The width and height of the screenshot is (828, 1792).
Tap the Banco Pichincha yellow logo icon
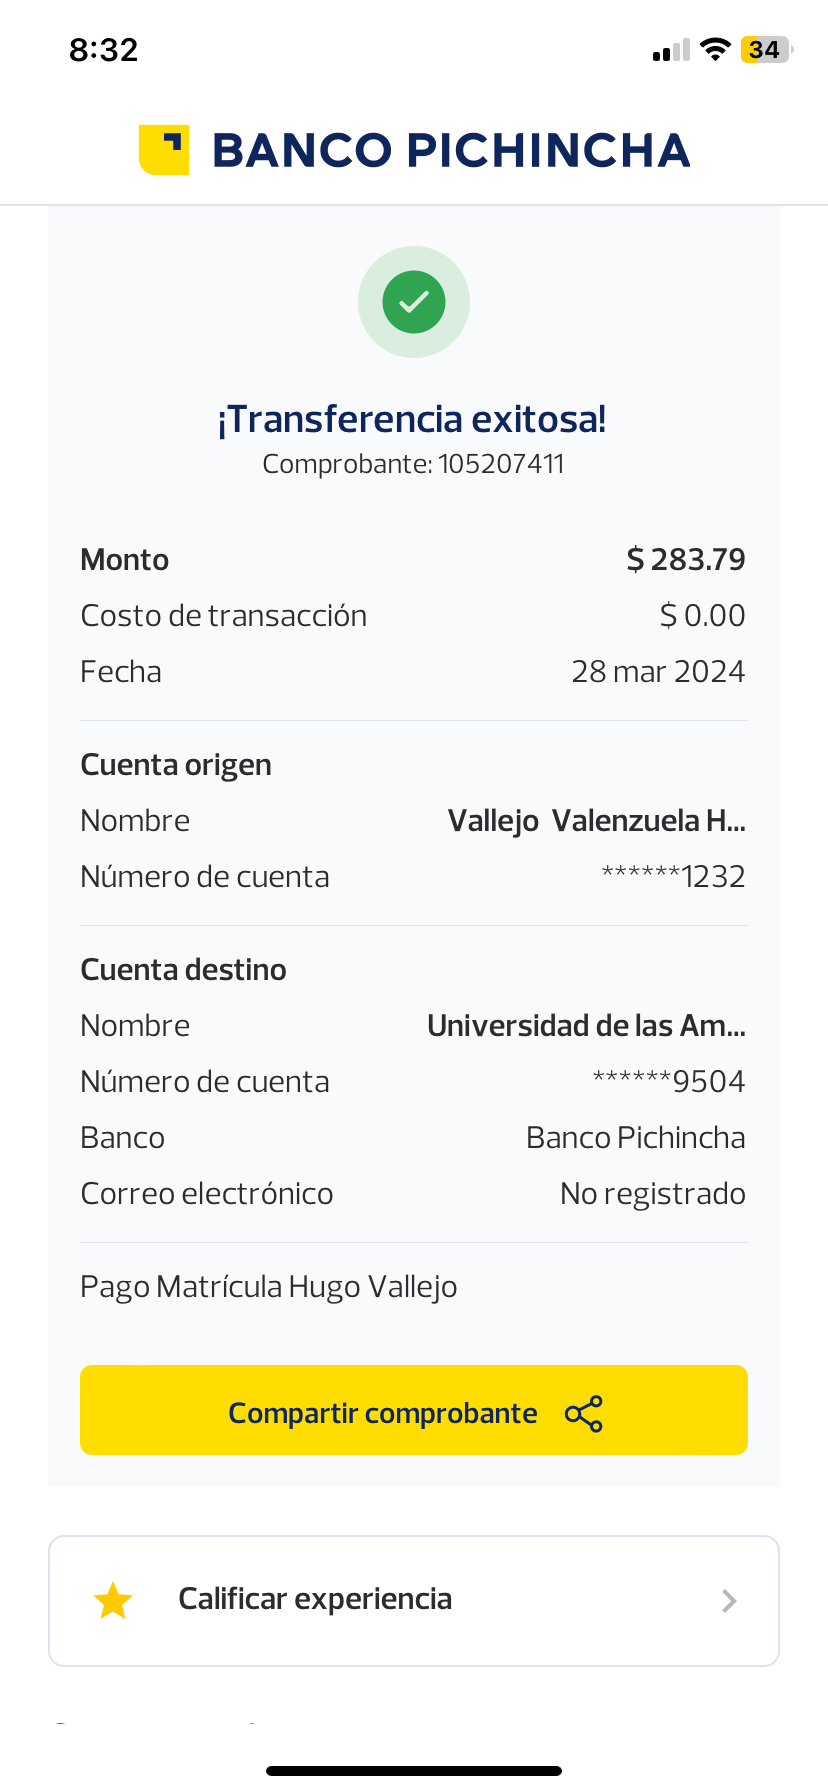tap(164, 150)
